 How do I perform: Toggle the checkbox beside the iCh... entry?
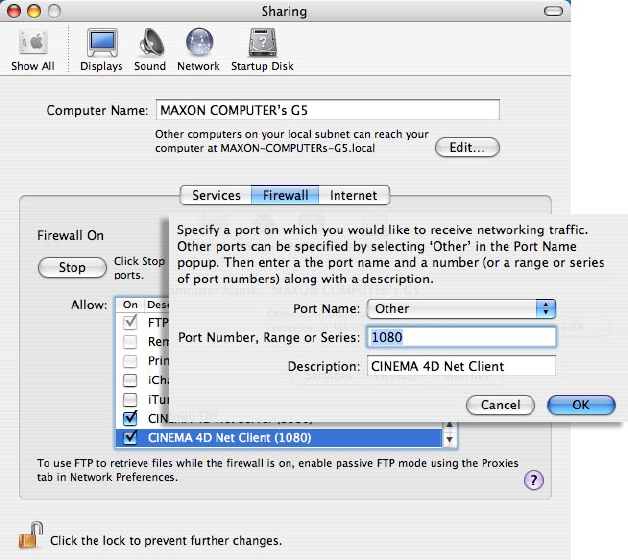pyautogui.click(x=130, y=380)
